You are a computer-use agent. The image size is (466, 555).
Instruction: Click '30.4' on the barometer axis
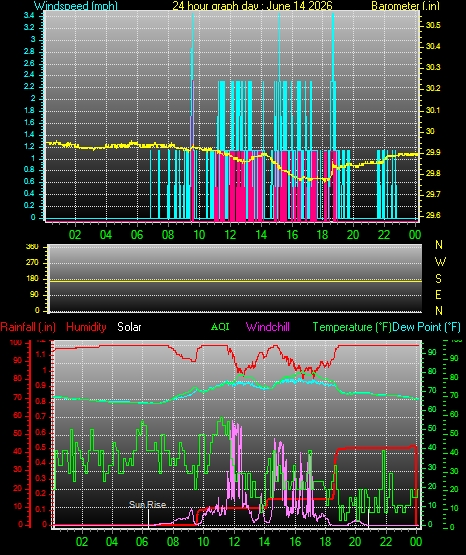(x=433, y=46)
